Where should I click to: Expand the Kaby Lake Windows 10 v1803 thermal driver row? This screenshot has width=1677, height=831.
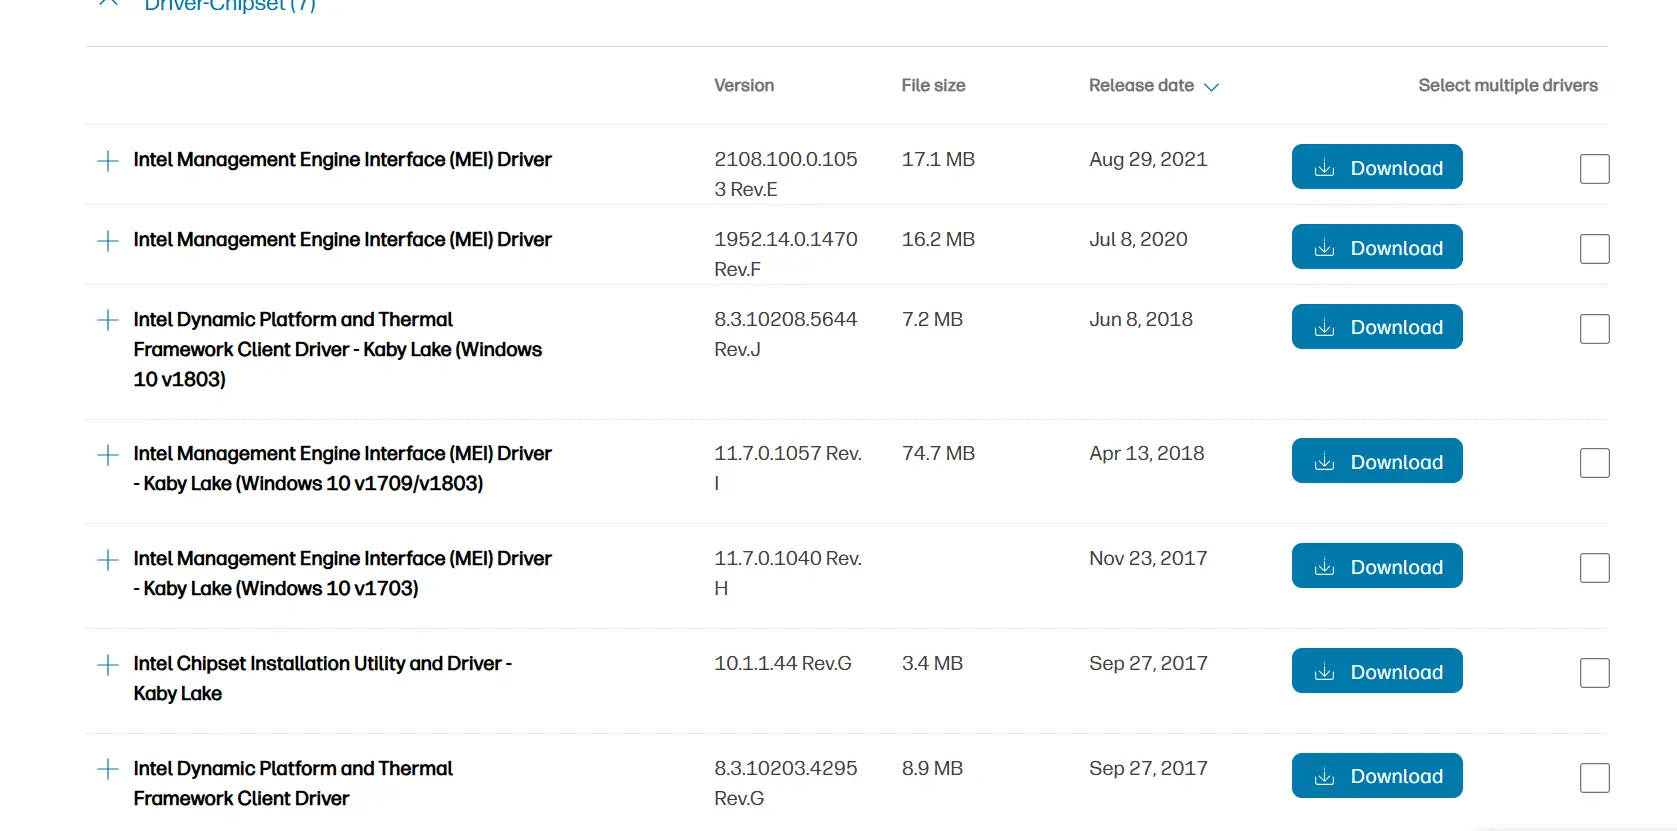(x=108, y=320)
